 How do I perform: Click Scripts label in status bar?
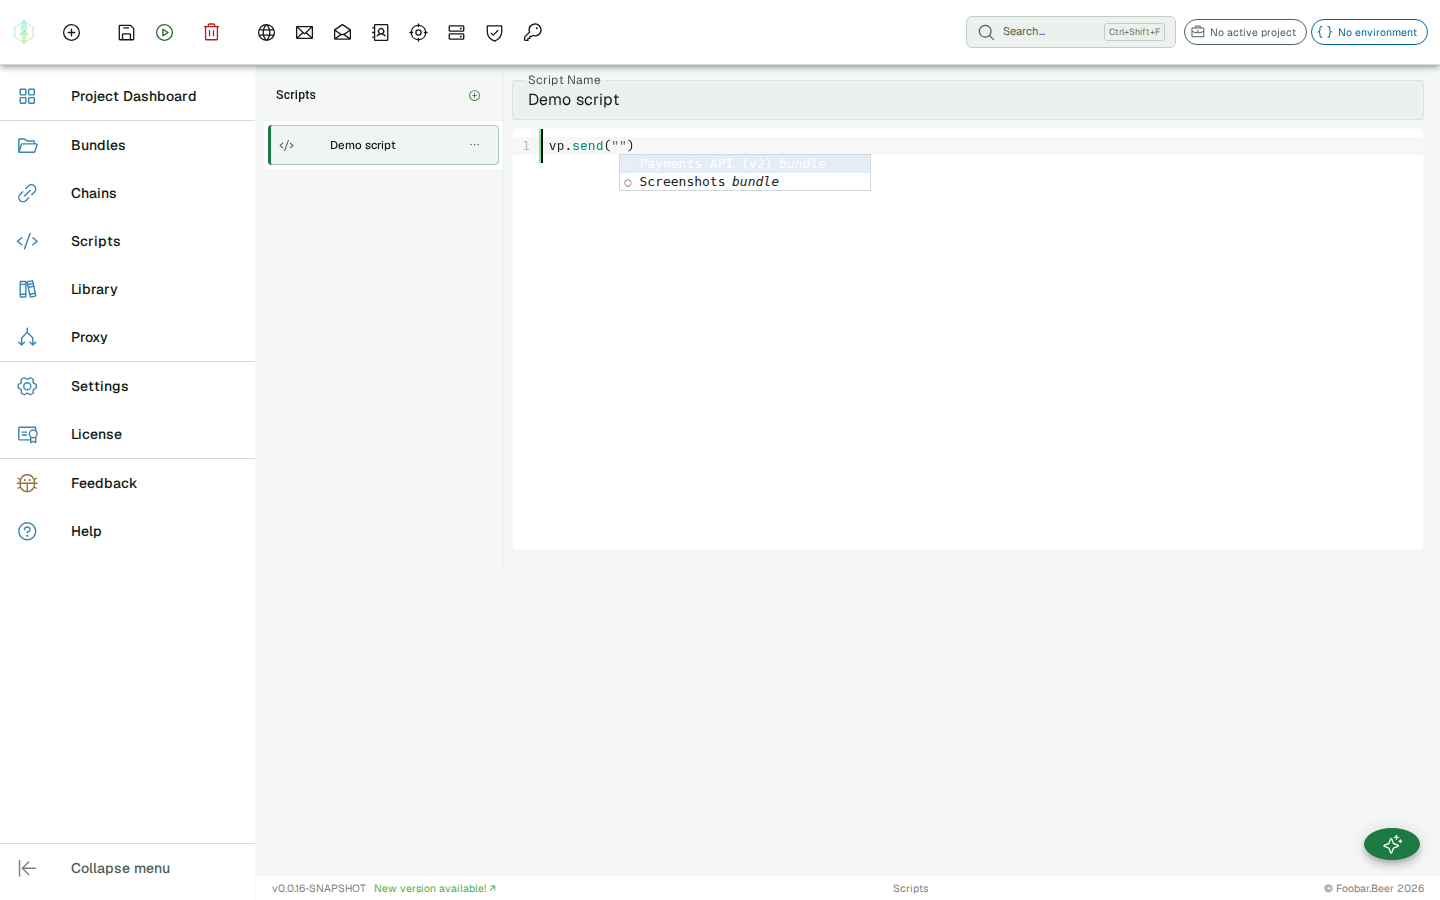[910, 888]
